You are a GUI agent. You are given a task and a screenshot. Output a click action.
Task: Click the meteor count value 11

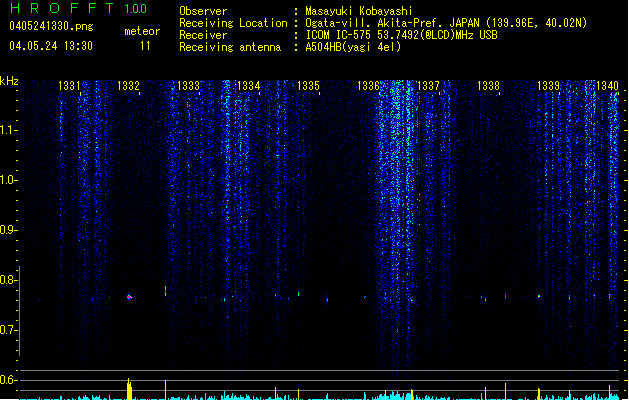coord(145,46)
